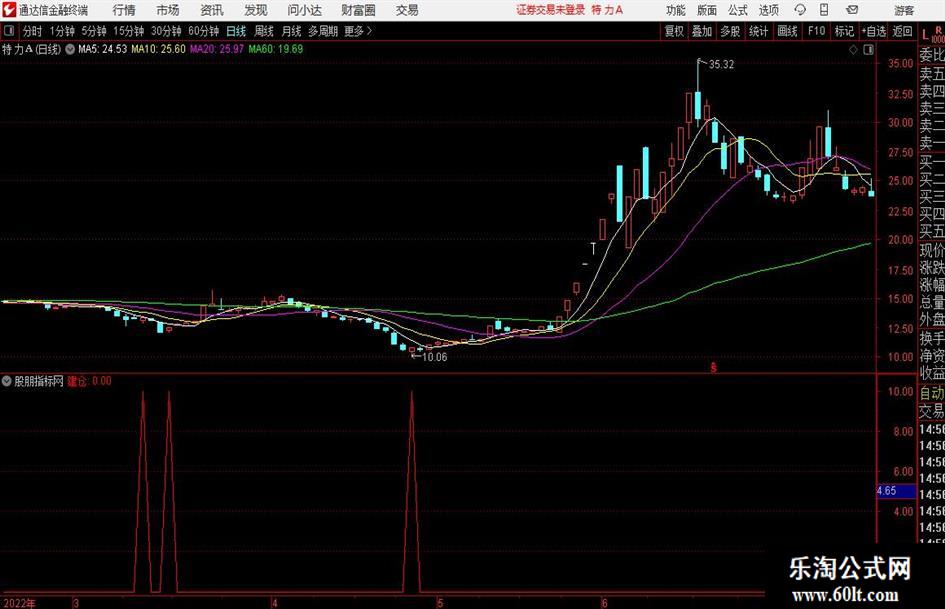Open the 行情 menu
945x609 pixels.
click(124, 10)
